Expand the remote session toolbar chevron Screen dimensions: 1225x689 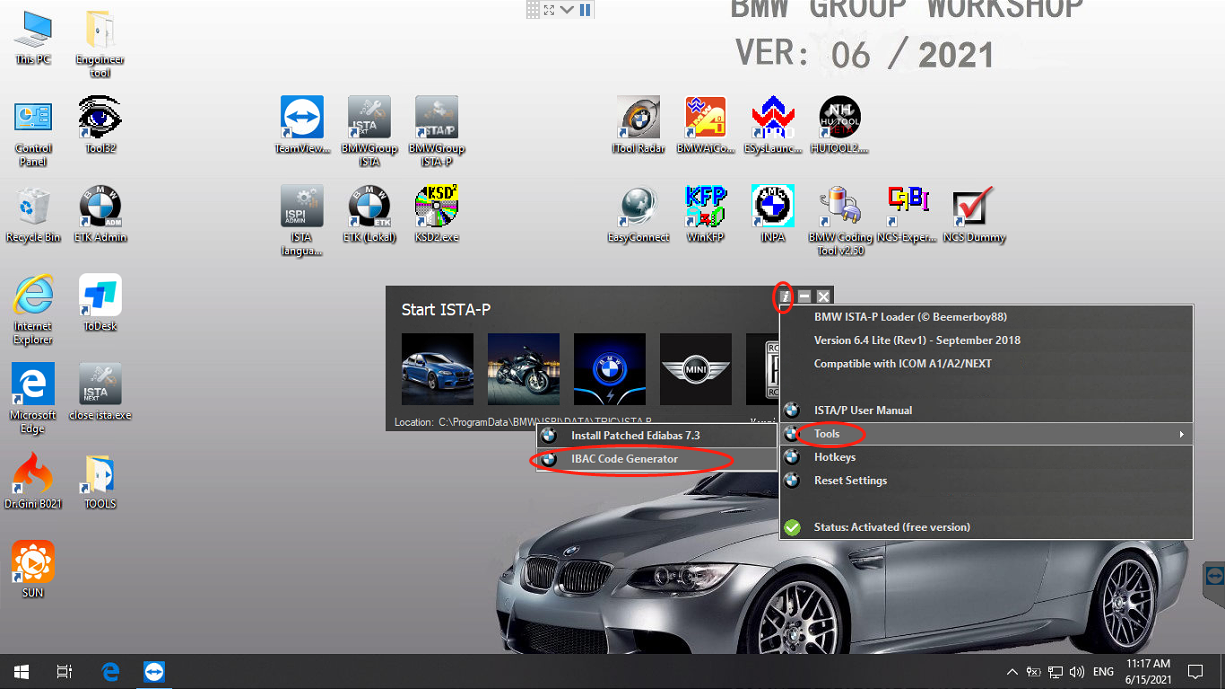click(x=567, y=9)
